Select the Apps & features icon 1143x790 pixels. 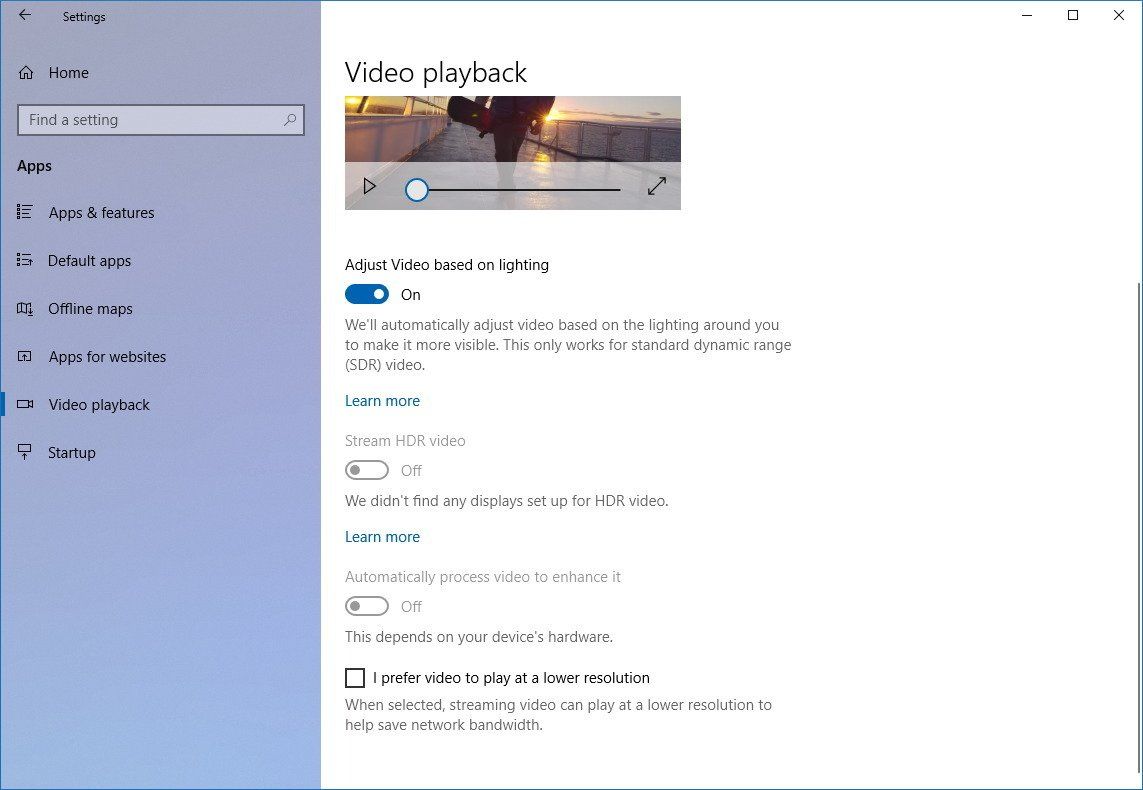24,212
